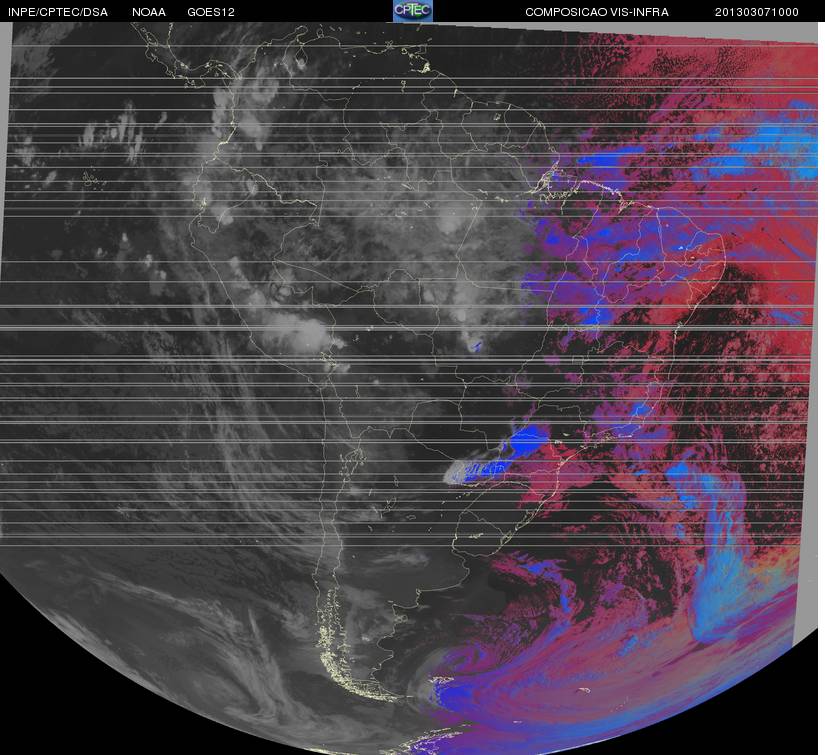Click the NOAA label in the header

click(149, 12)
